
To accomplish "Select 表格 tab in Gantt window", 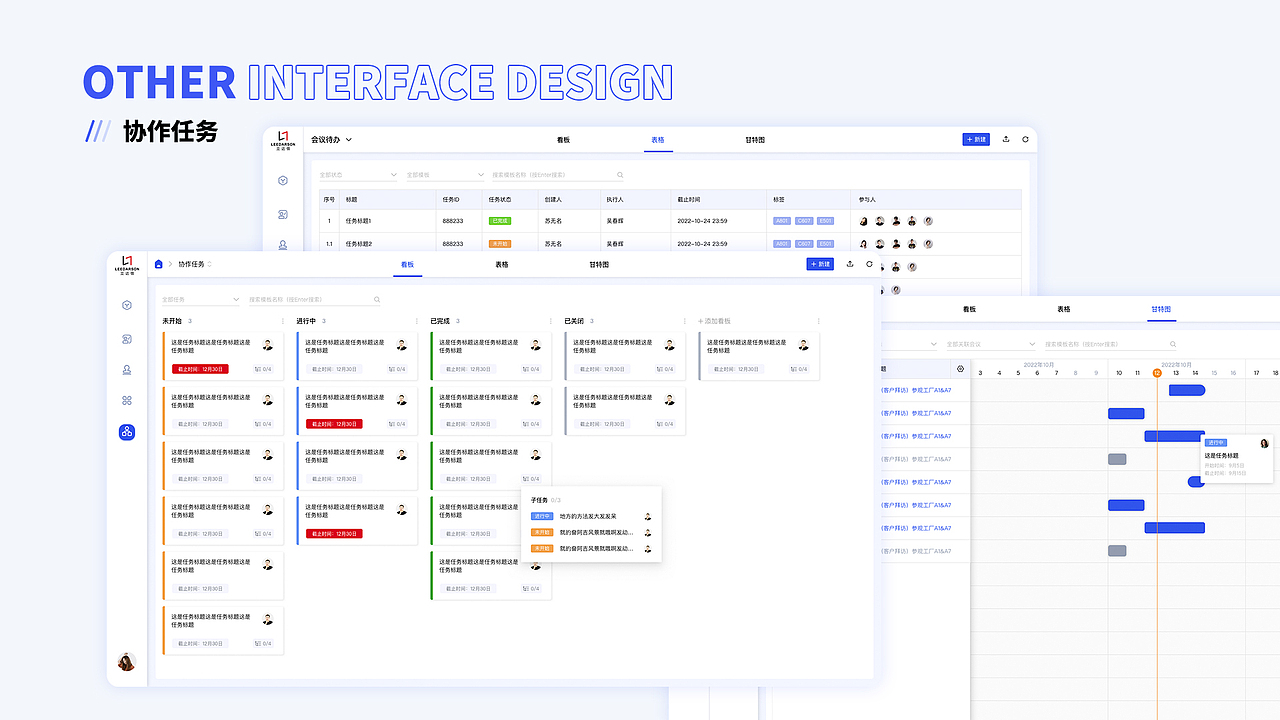I will coord(1064,309).
